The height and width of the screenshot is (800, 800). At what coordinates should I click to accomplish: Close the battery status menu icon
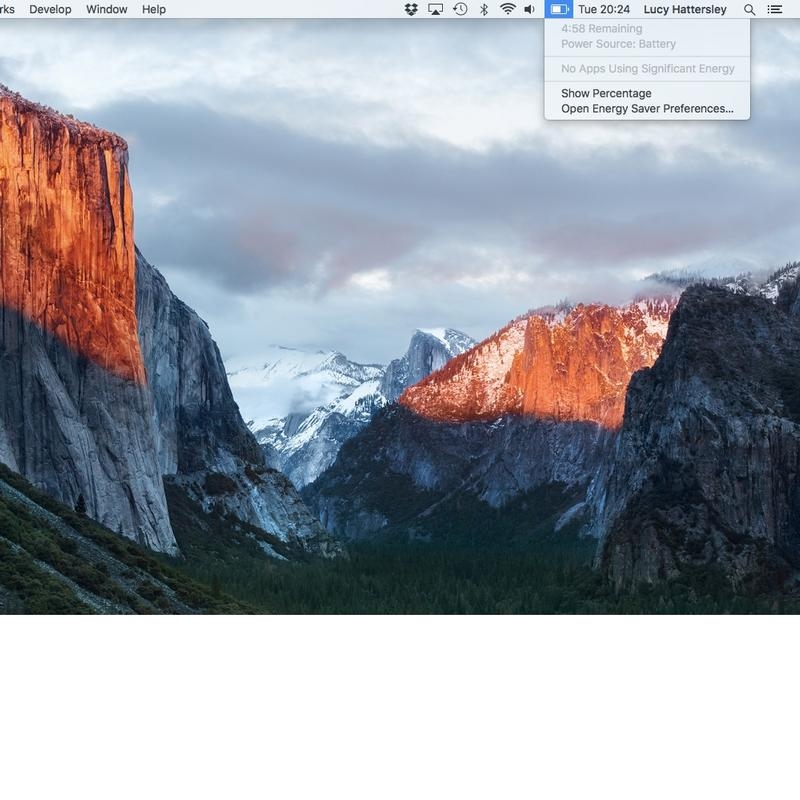pos(559,9)
